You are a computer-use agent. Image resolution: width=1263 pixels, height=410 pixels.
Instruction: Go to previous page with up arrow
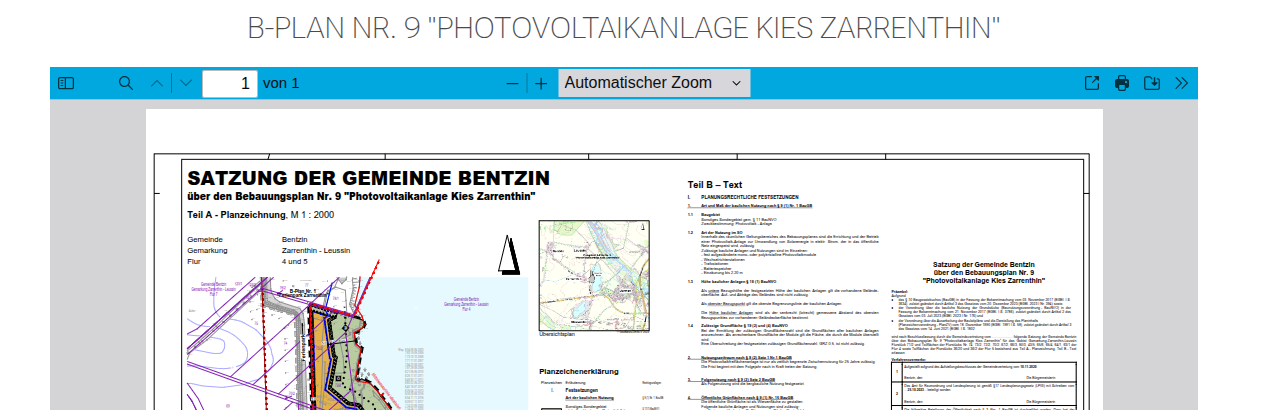156,83
